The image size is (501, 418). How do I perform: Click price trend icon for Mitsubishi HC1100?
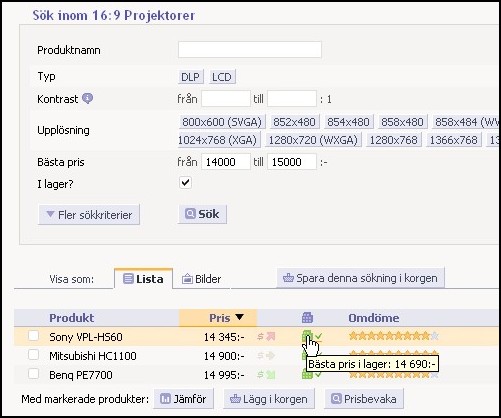click(x=266, y=356)
